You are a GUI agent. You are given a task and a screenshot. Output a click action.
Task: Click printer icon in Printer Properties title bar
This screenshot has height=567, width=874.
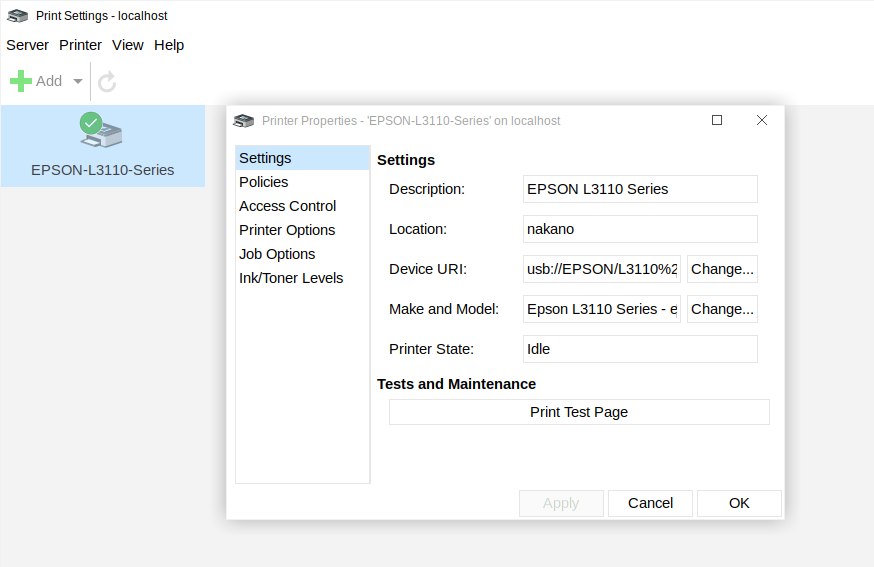click(x=244, y=120)
